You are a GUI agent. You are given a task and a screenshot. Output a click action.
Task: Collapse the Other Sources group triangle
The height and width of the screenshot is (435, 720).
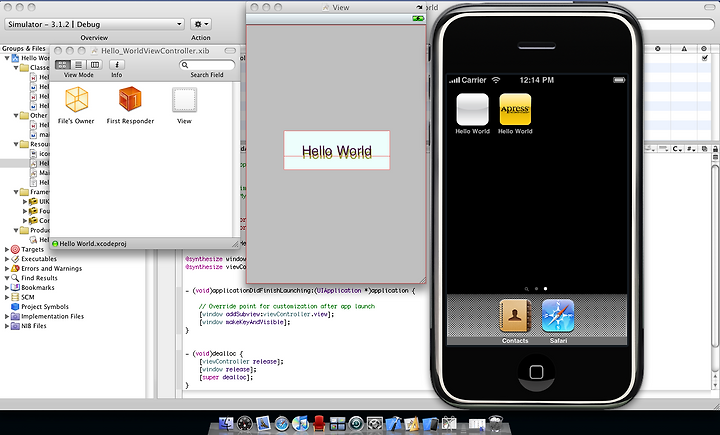(x=16, y=115)
